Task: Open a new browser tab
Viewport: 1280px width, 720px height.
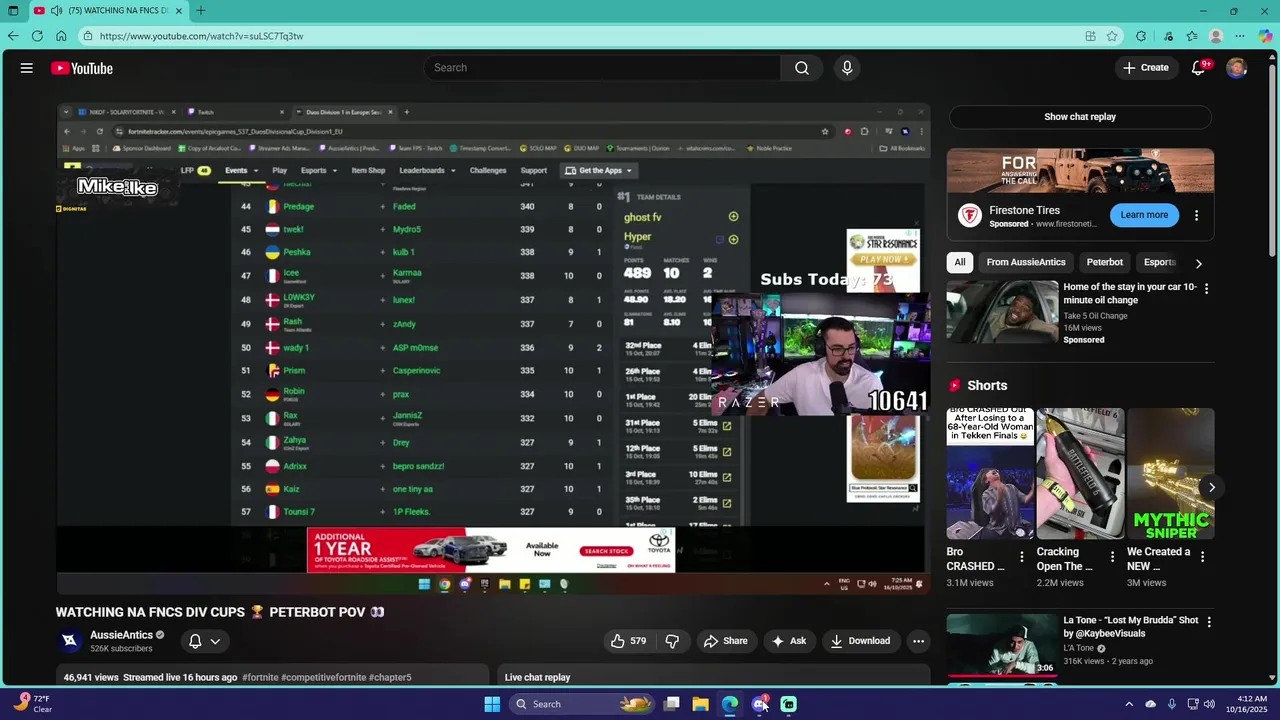Action: pos(201,11)
